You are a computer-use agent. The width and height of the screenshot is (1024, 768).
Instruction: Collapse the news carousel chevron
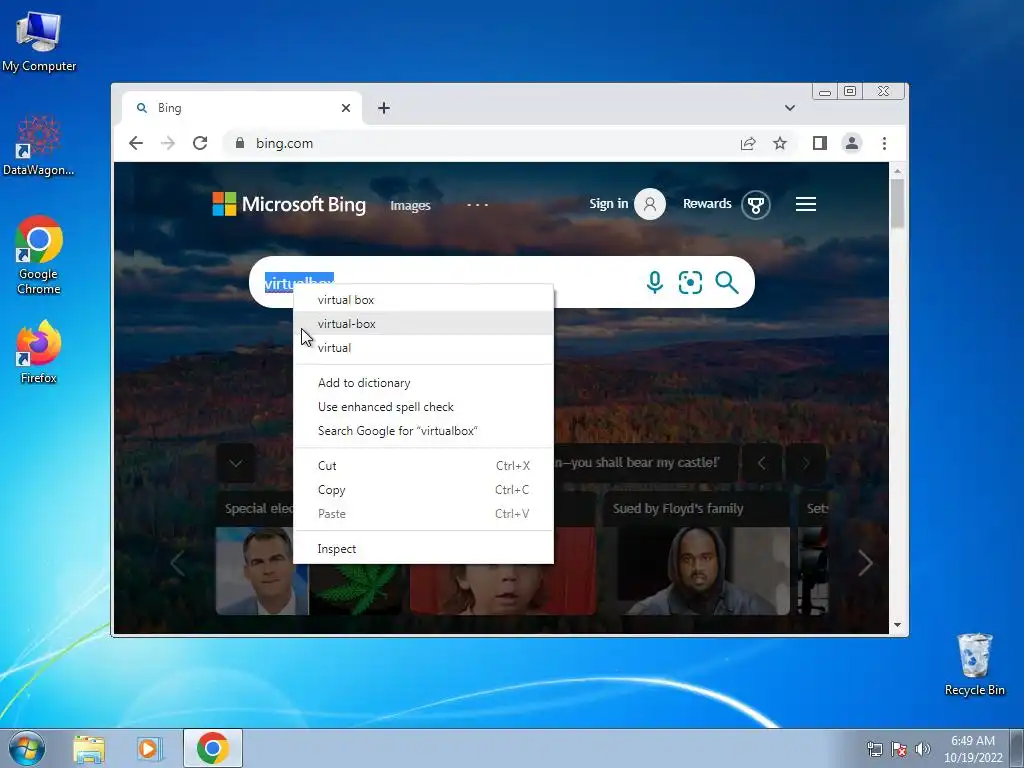click(236, 464)
